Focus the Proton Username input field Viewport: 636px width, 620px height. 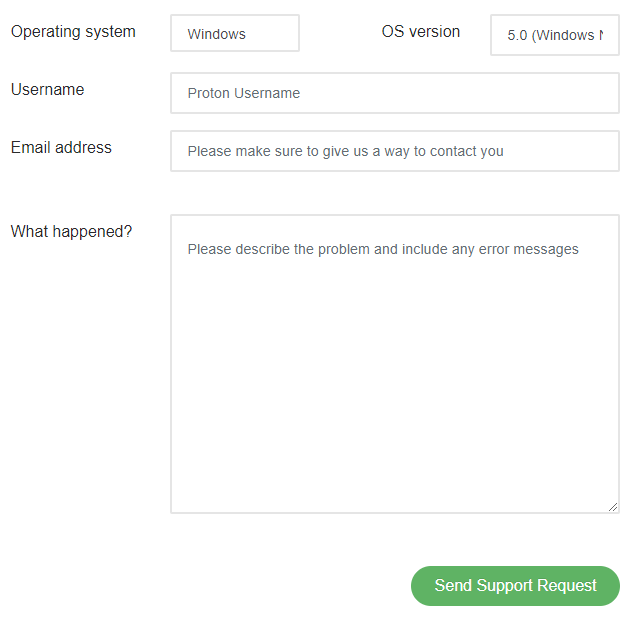395,93
